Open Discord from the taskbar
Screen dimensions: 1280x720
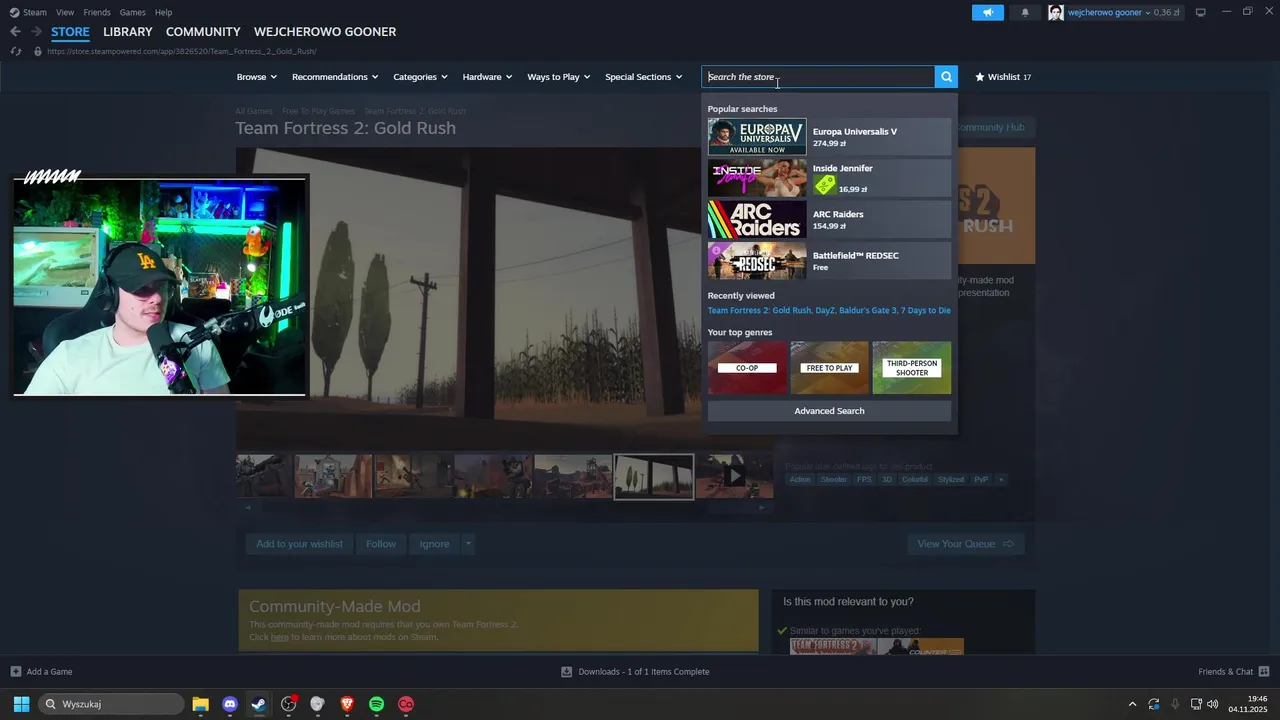(230, 704)
